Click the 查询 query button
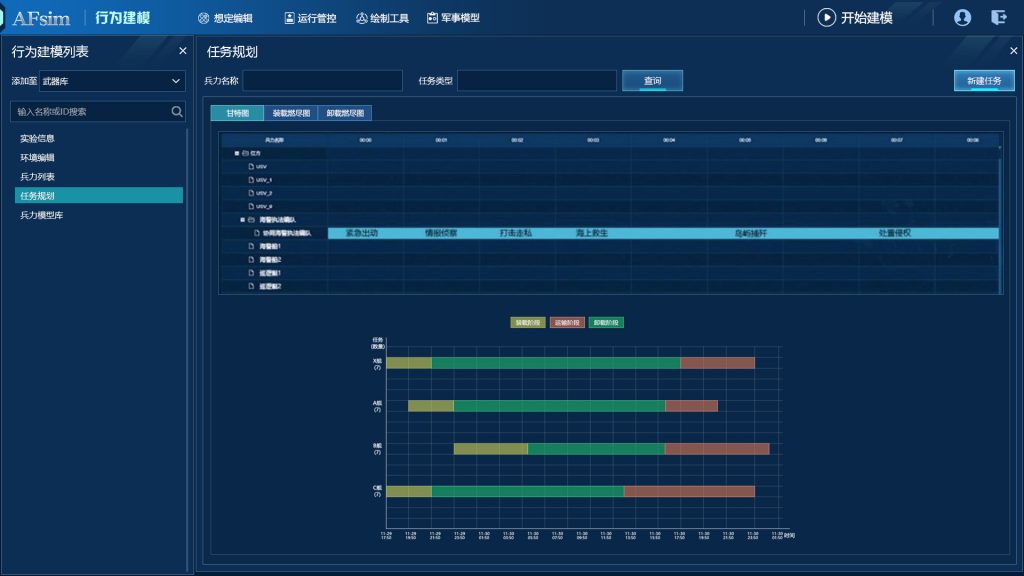The height and width of the screenshot is (576, 1024). pos(652,81)
